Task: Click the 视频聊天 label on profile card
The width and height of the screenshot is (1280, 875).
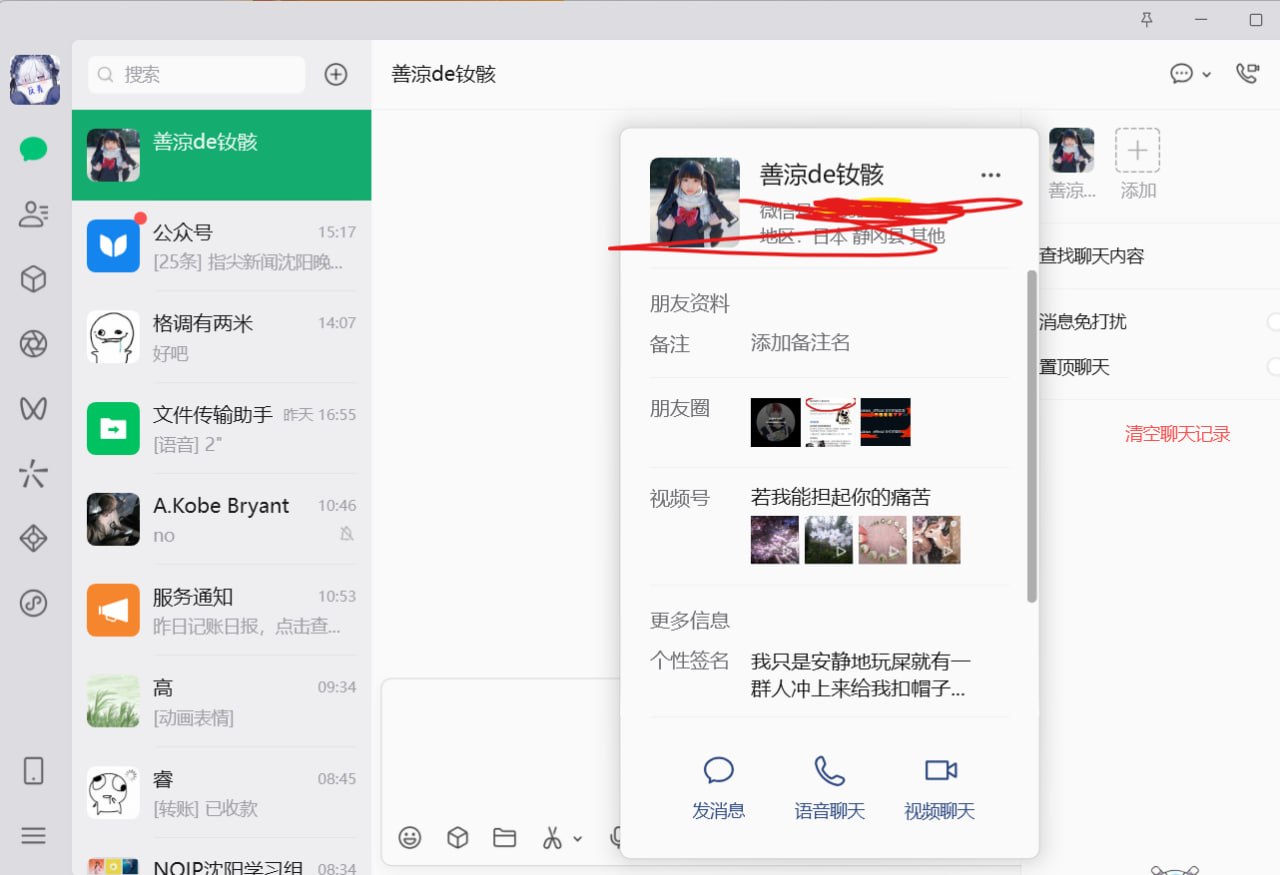Action: pos(940,811)
